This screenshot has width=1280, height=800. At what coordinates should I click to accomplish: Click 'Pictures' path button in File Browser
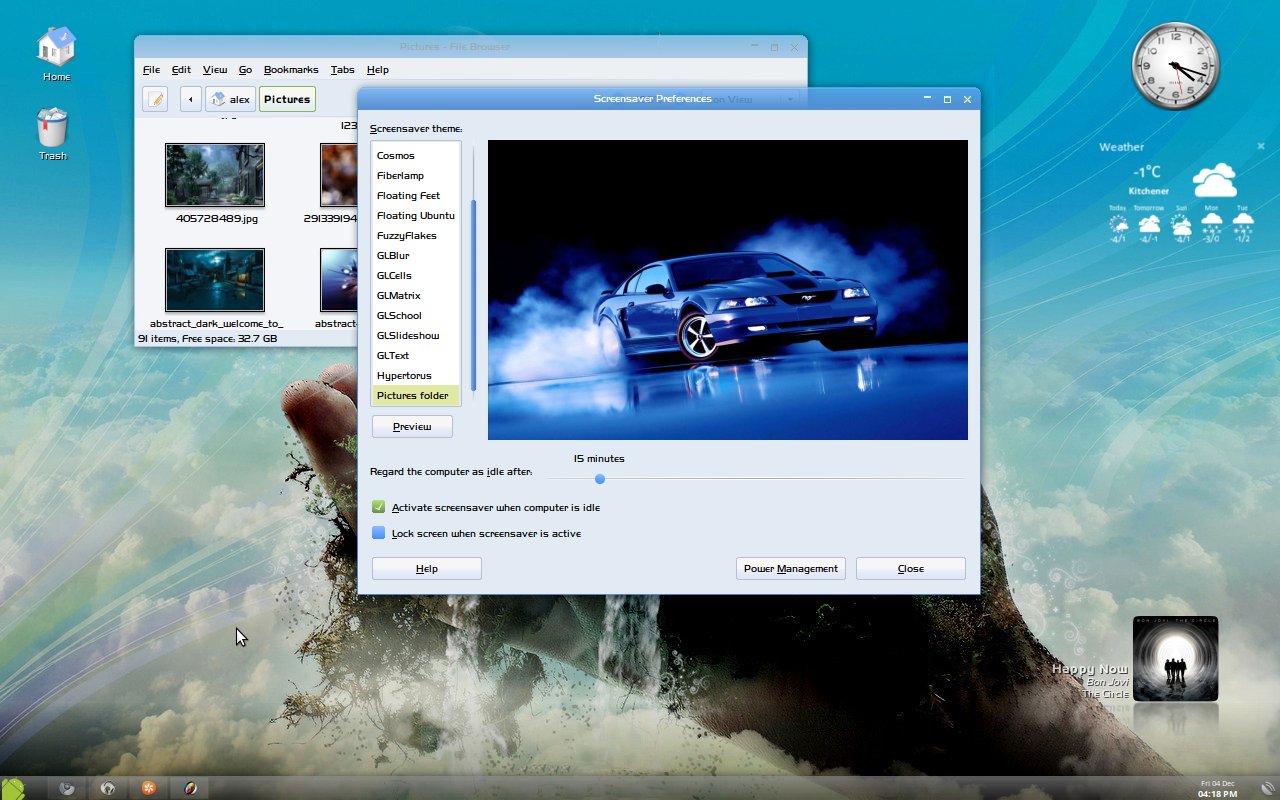[x=287, y=99]
